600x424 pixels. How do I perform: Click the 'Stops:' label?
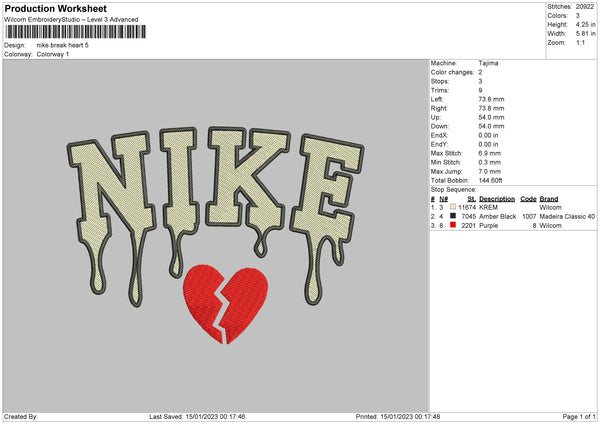pos(440,81)
